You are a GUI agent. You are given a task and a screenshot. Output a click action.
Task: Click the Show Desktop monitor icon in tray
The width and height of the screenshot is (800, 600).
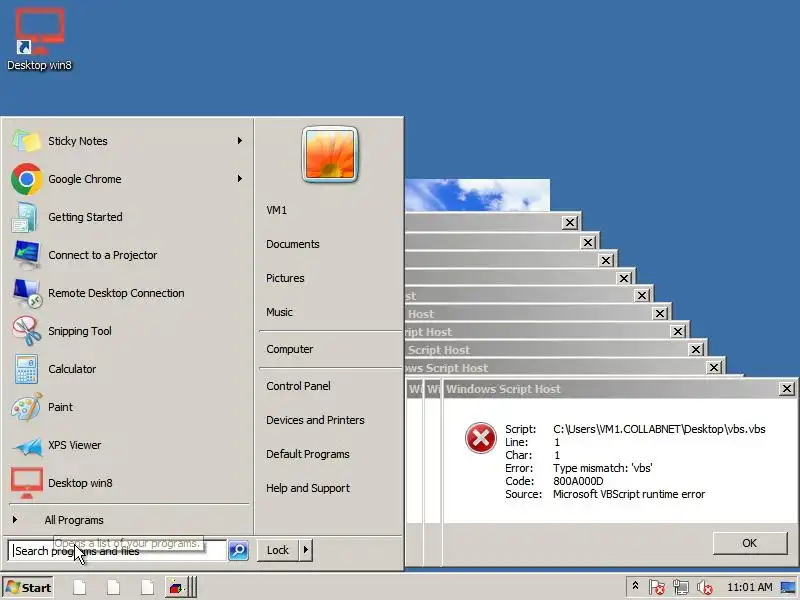click(788, 588)
